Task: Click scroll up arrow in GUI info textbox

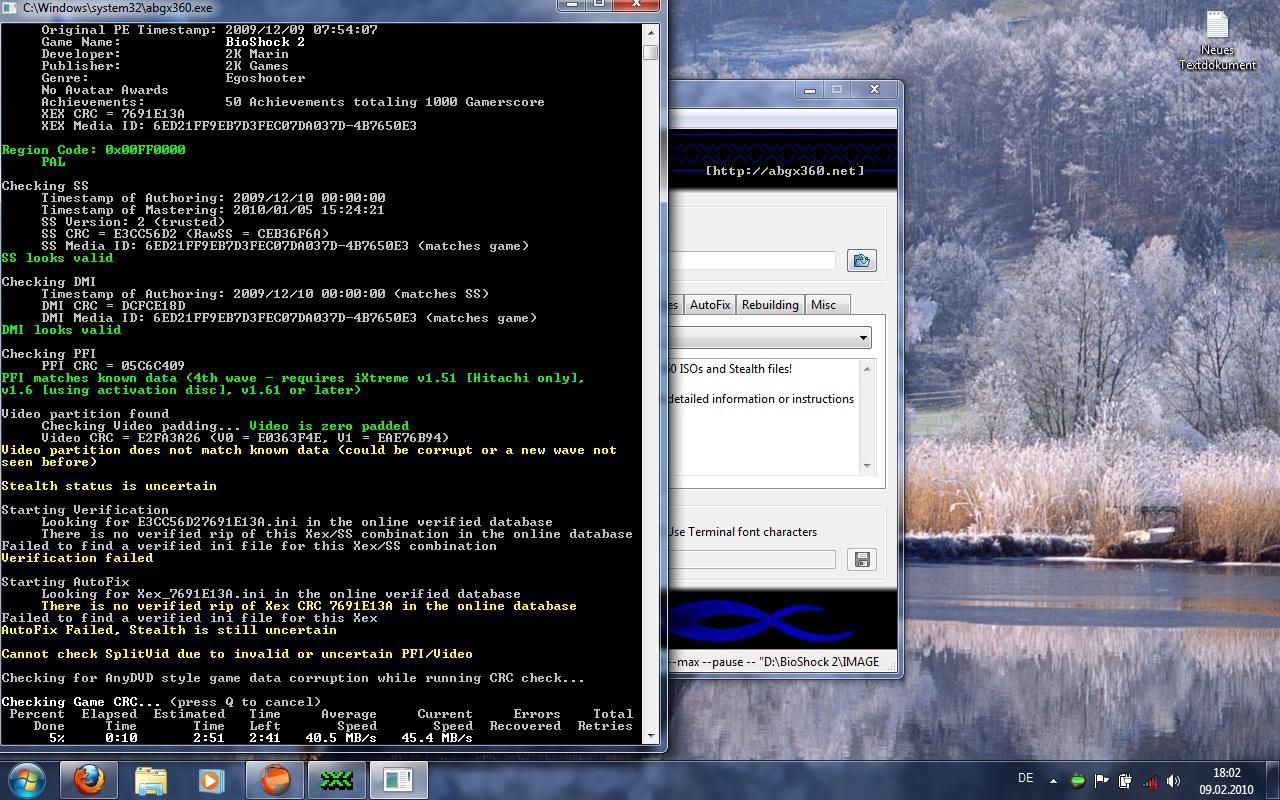Action: (x=867, y=369)
